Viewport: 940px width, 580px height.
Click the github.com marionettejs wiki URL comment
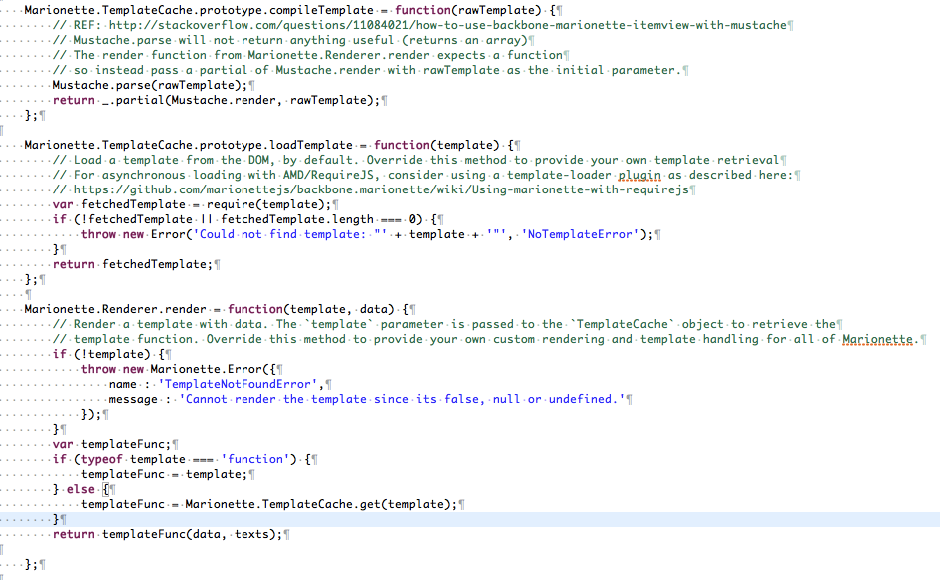click(x=381, y=190)
